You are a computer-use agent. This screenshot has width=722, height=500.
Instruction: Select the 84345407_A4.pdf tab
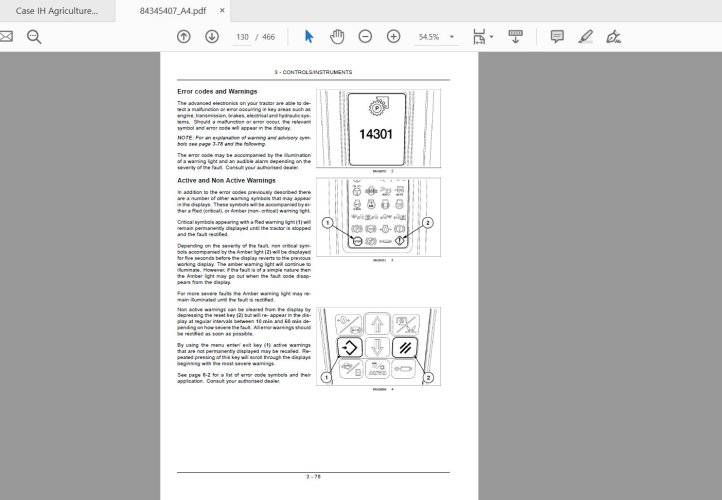[x=165, y=11]
